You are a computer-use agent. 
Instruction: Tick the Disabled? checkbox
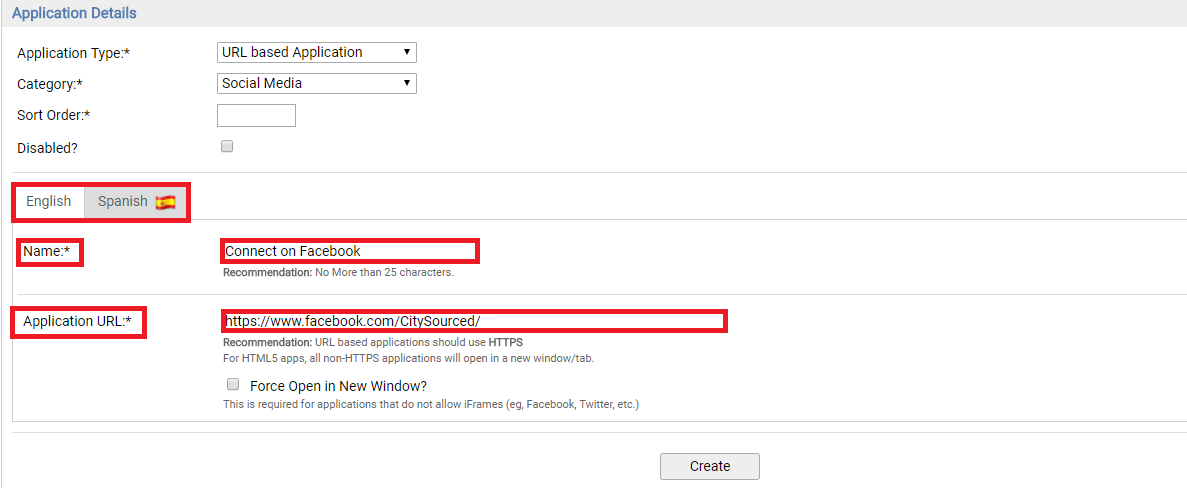coord(227,147)
